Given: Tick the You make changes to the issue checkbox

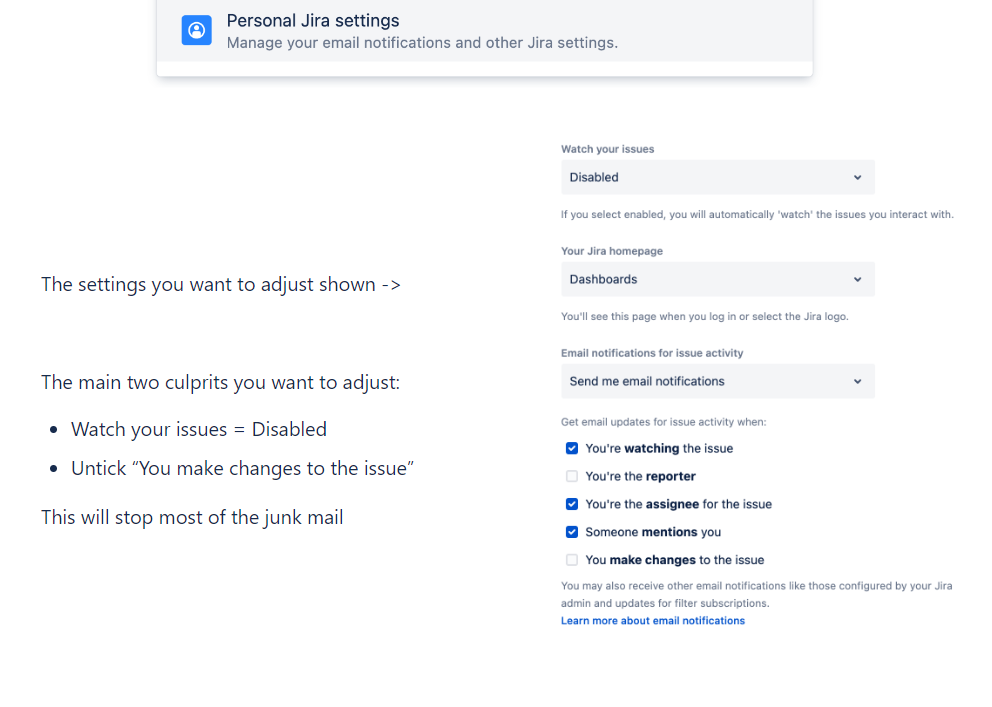Looking at the screenshot, I should coord(571,560).
